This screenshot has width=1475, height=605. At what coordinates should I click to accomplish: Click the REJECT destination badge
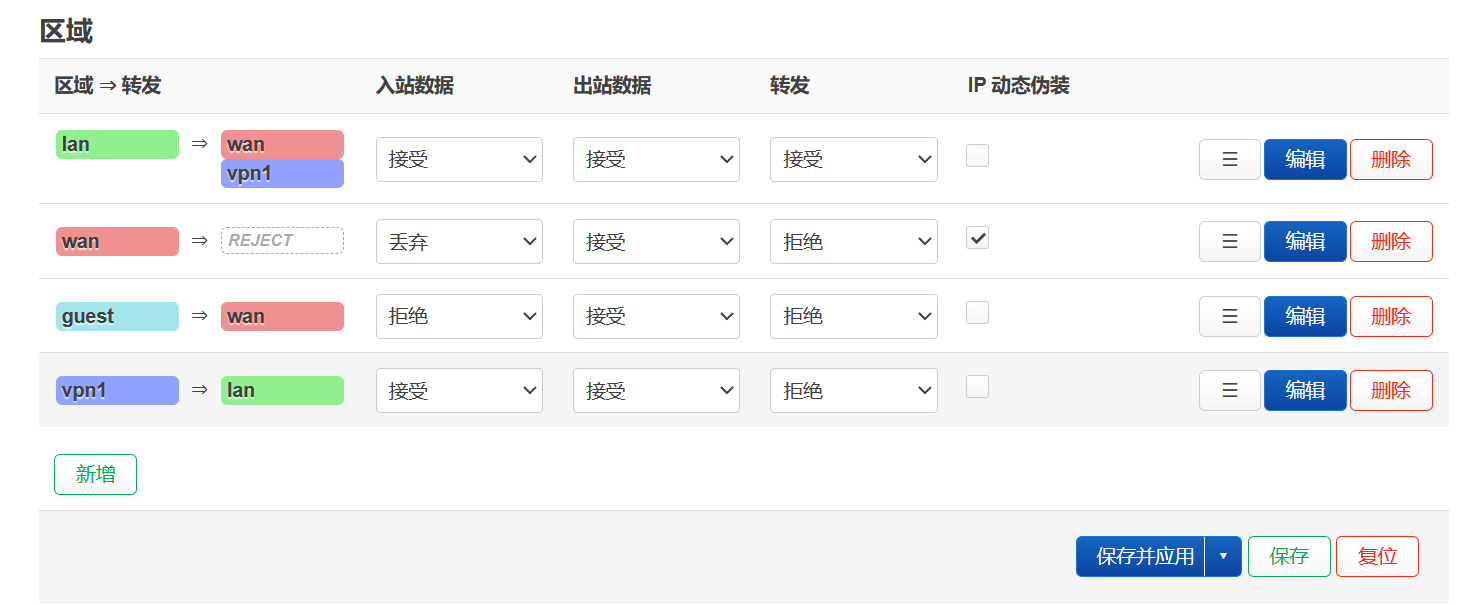pyautogui.click(x=282, y=240)
